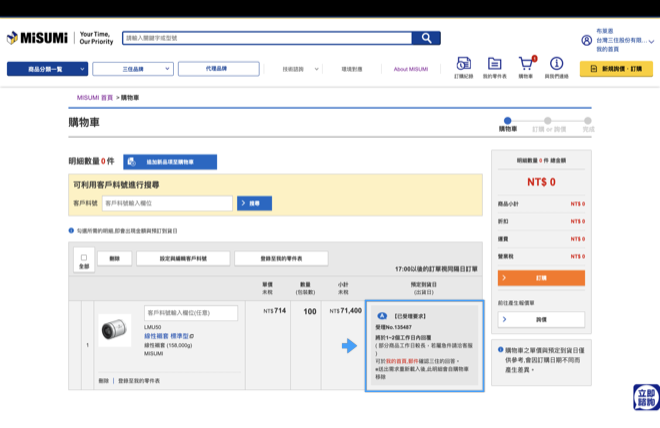Click the blue 搜尋 customer part search button
This screenshot has width=660, height=428.
point(254,203)
